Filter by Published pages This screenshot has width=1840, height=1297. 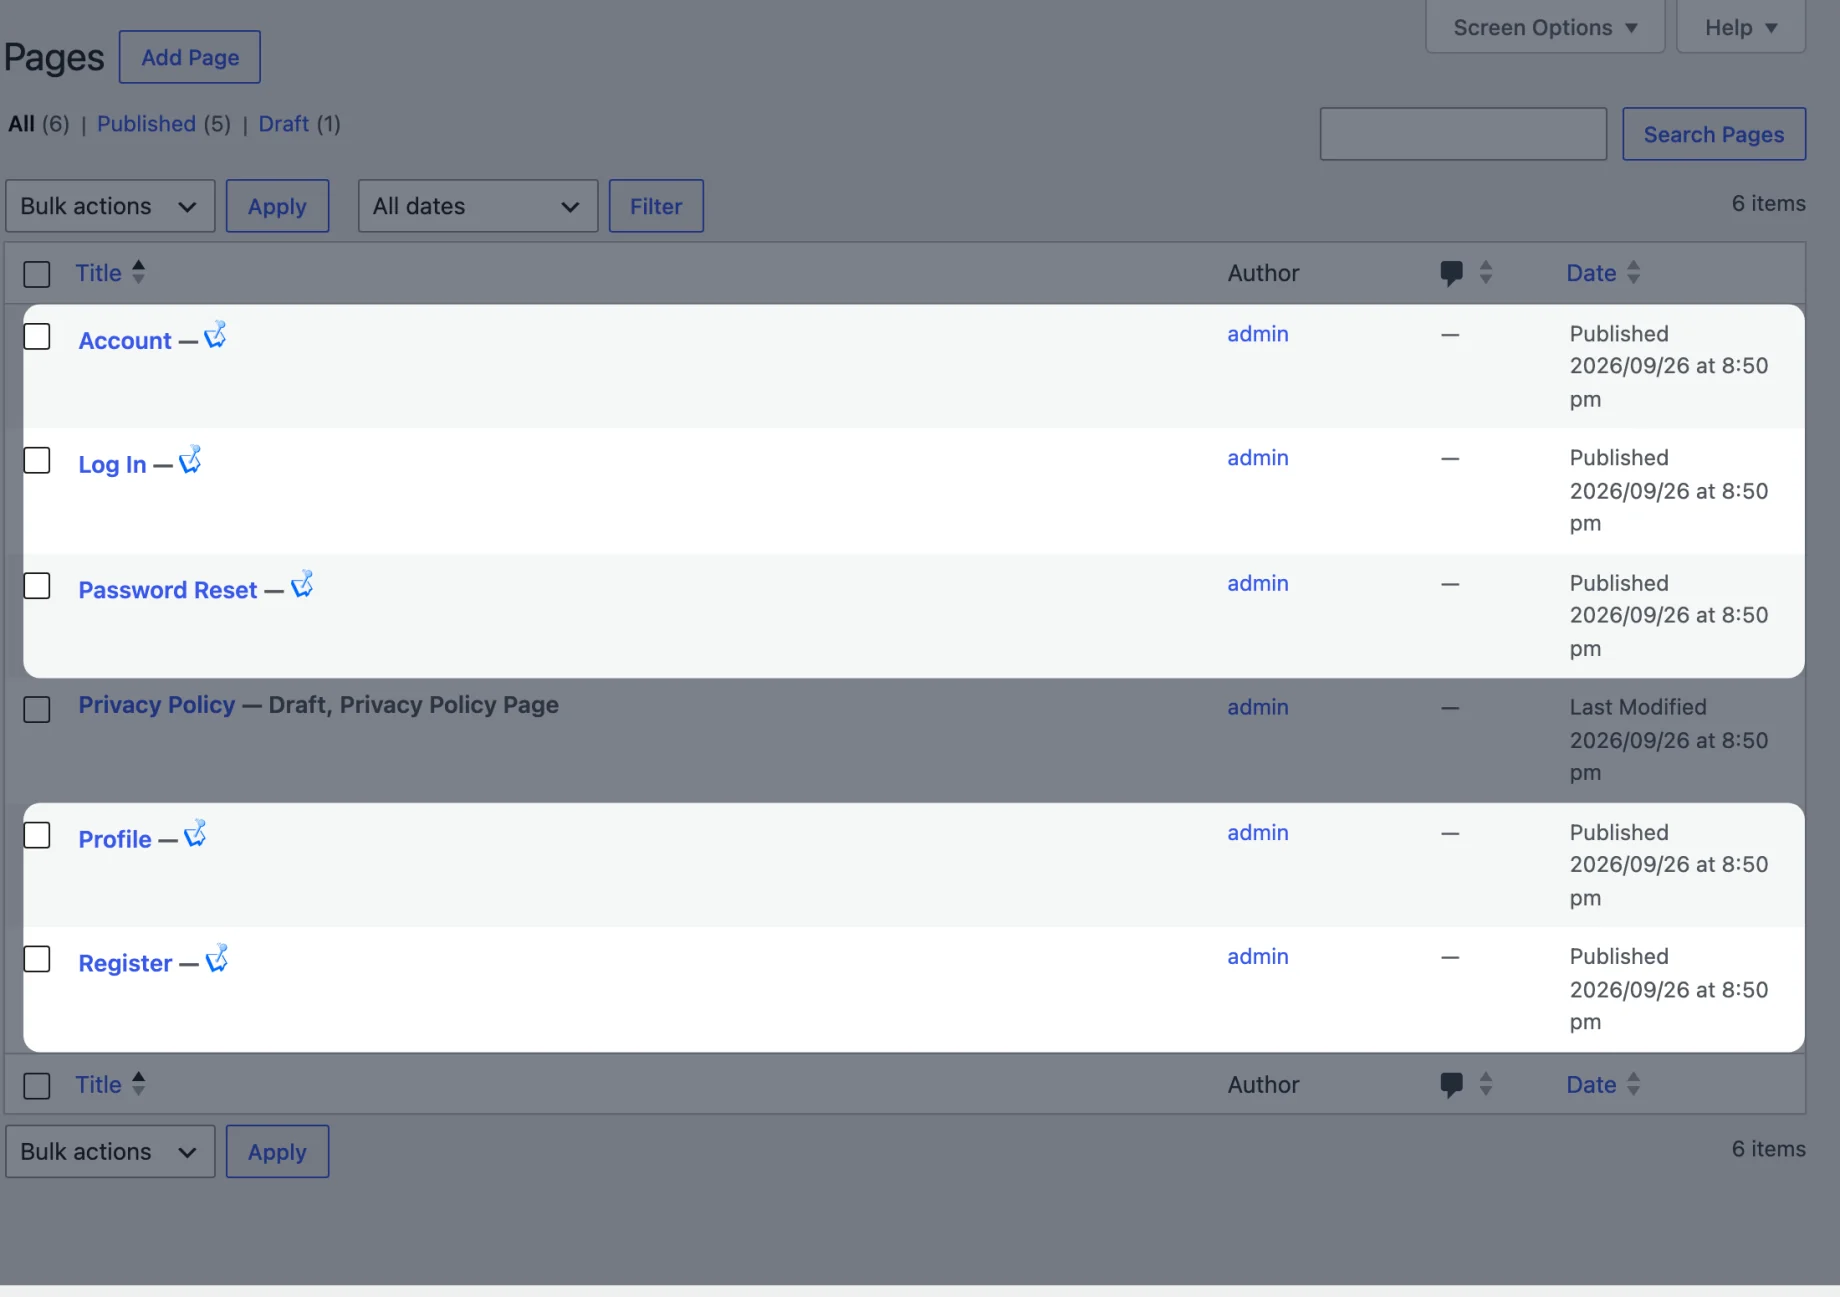tap(146, 124)
